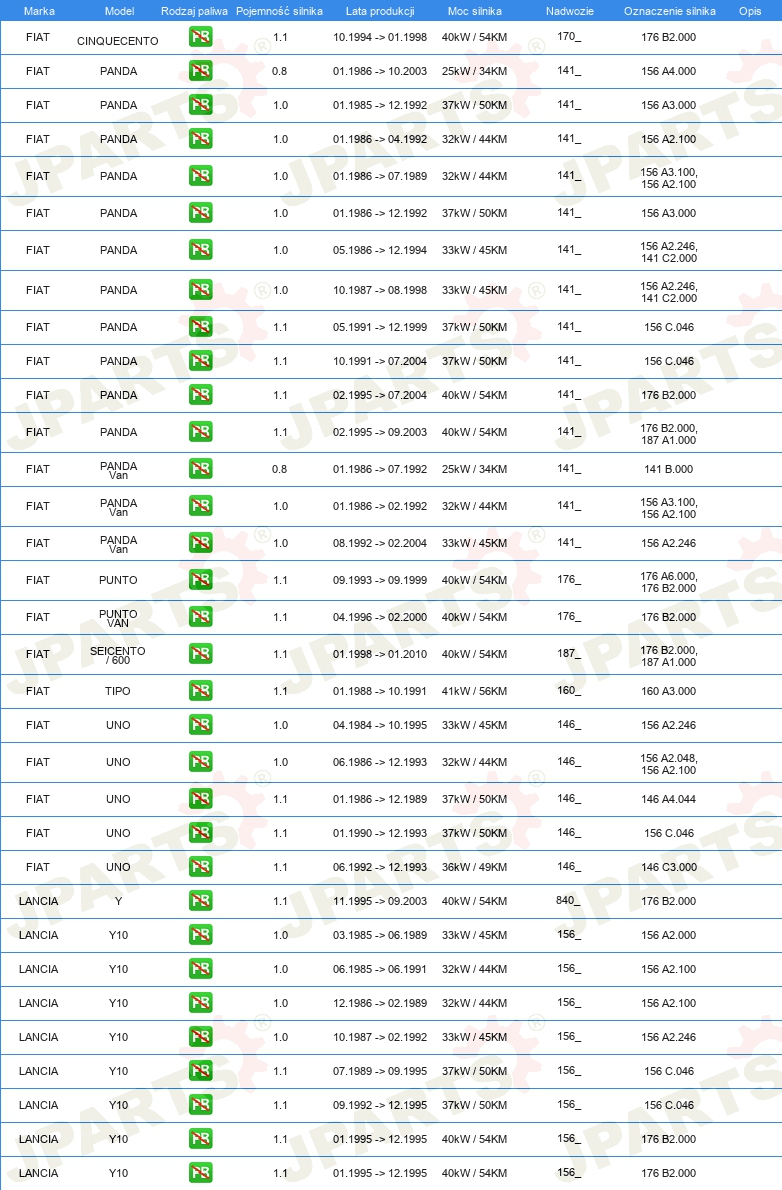Click the fuel icon for PANDA 01.1985 -> 12.1992
The width and height of the screenshot is (782, 1190).
click(200, 105)
